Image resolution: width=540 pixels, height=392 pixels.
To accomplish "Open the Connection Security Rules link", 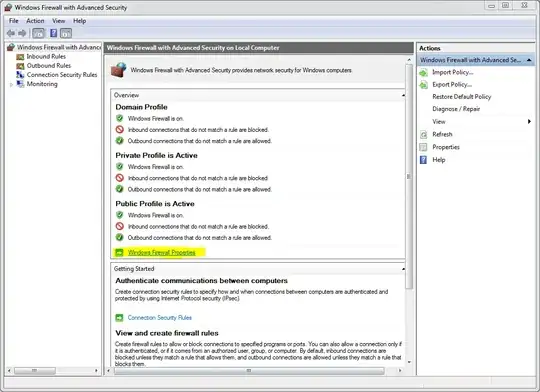I will 160,318.
